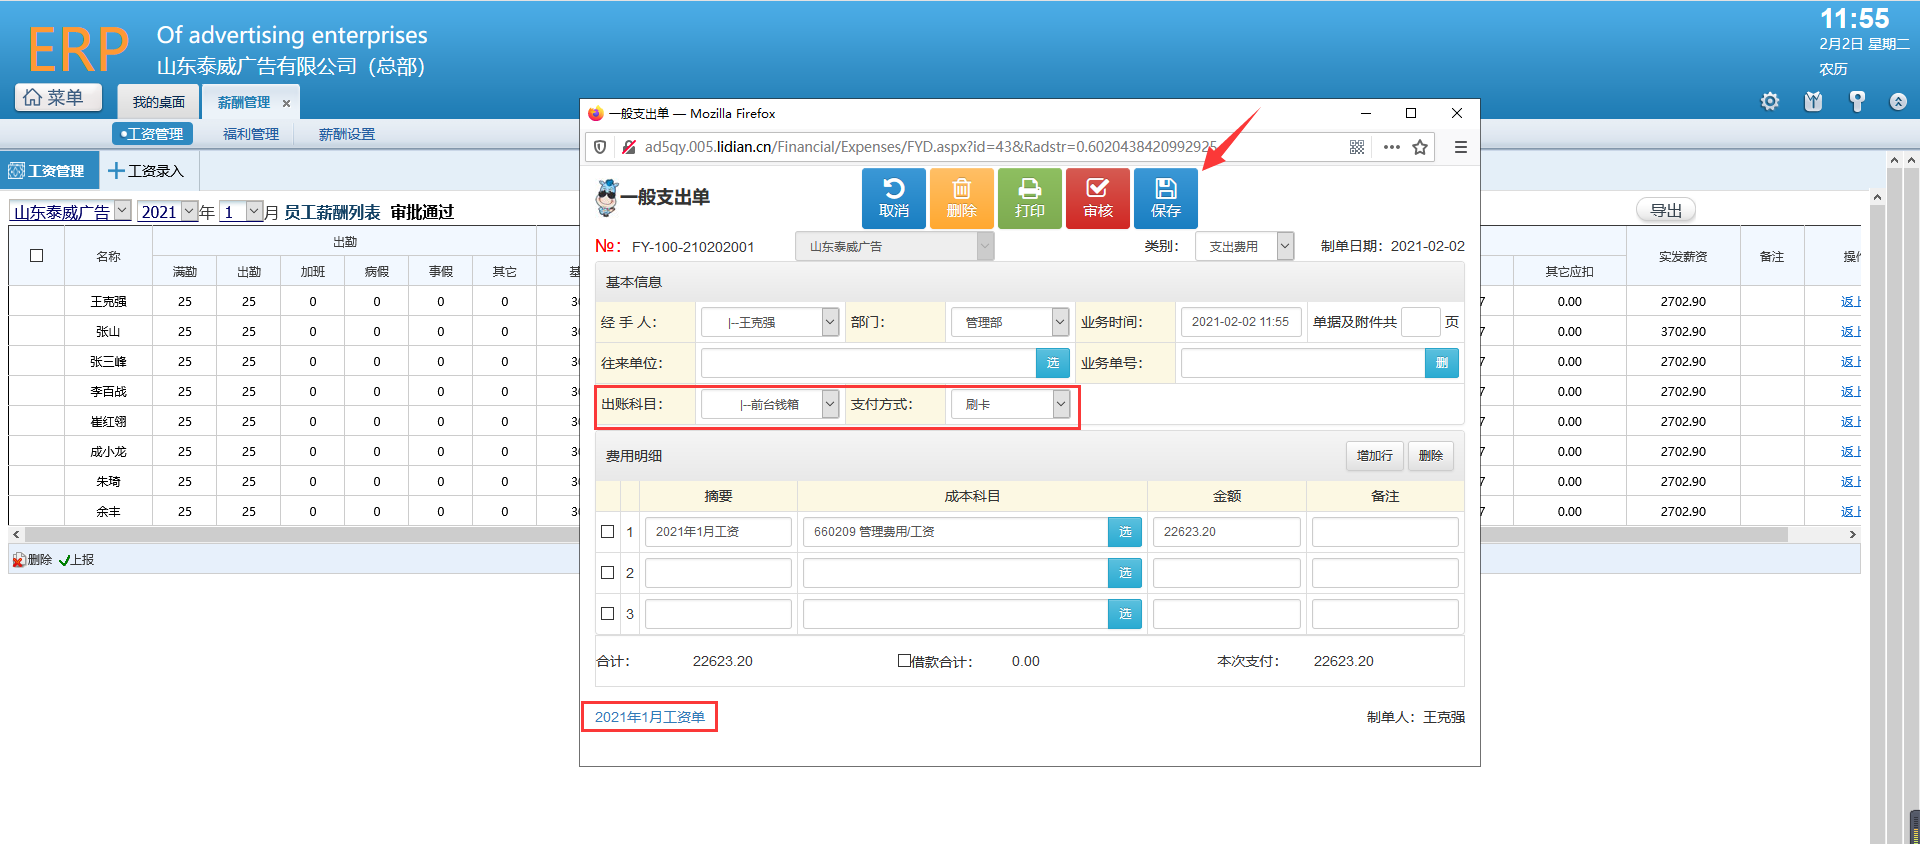Click the home 菜单 button
This screenshot has height=844, width=1920.
click(x=58, y=97)
